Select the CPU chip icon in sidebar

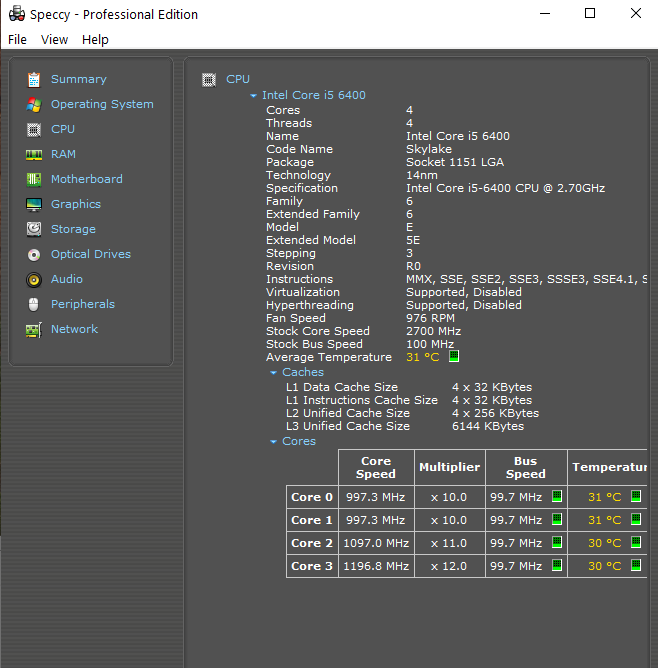pos(34,129)
